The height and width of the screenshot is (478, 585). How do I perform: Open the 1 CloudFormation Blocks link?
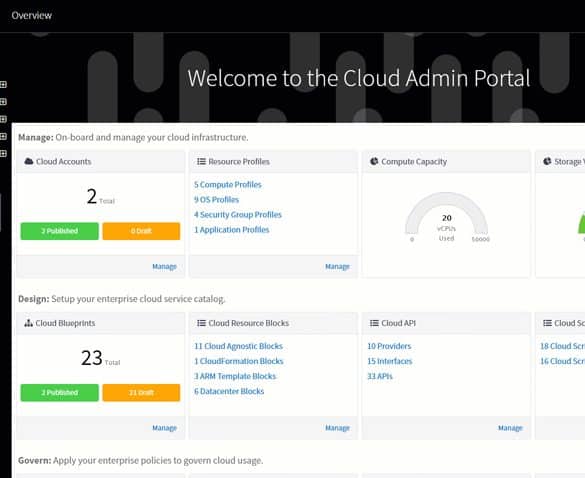[x=239, y=361]
